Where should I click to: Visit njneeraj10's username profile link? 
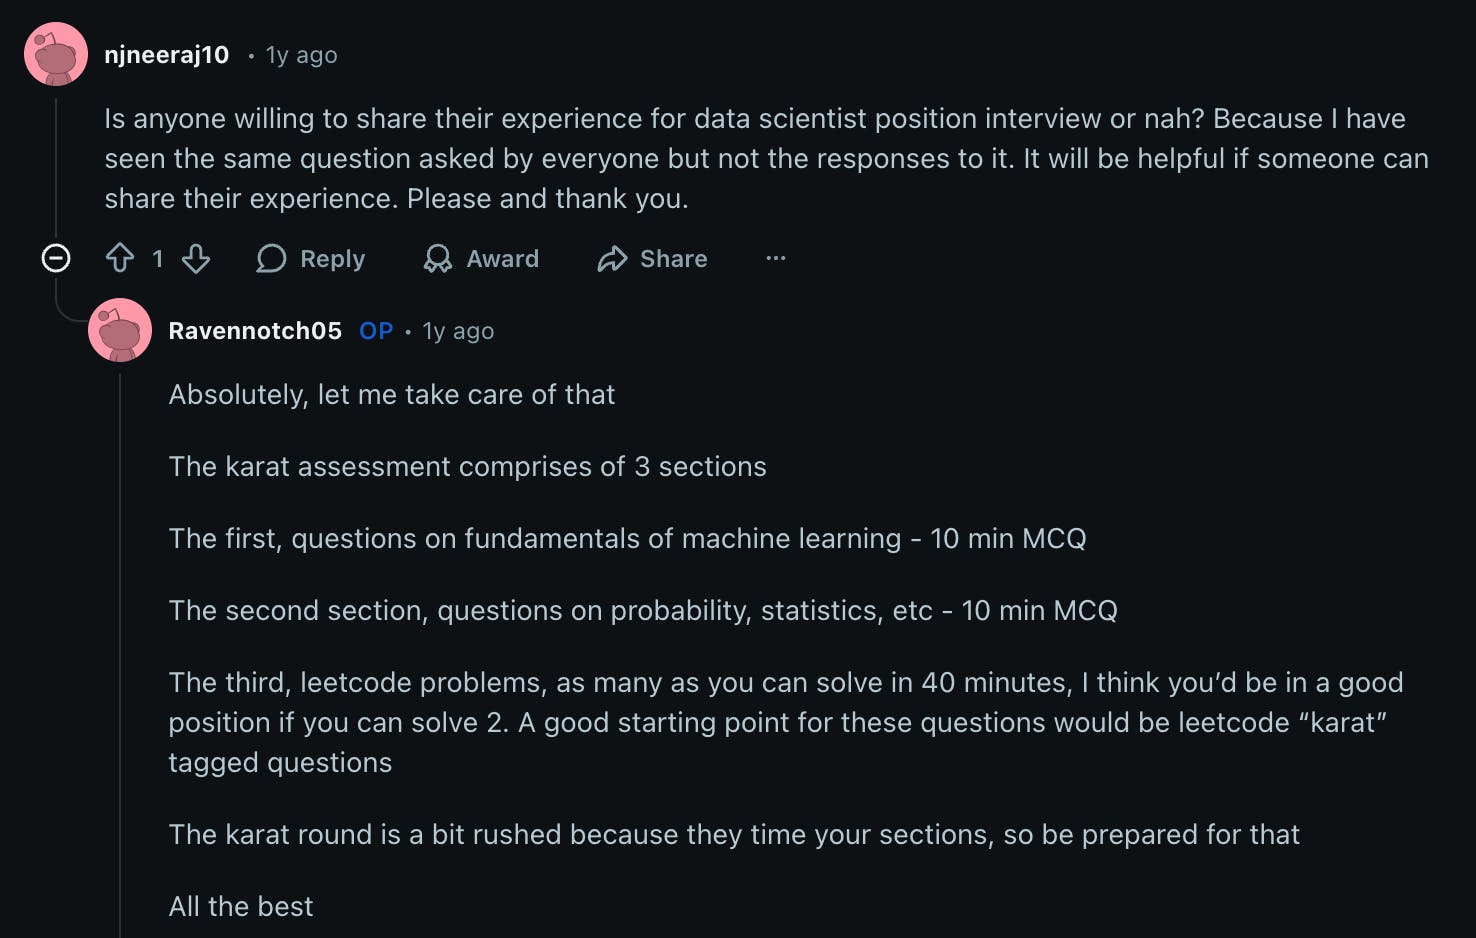coord(167,55)
